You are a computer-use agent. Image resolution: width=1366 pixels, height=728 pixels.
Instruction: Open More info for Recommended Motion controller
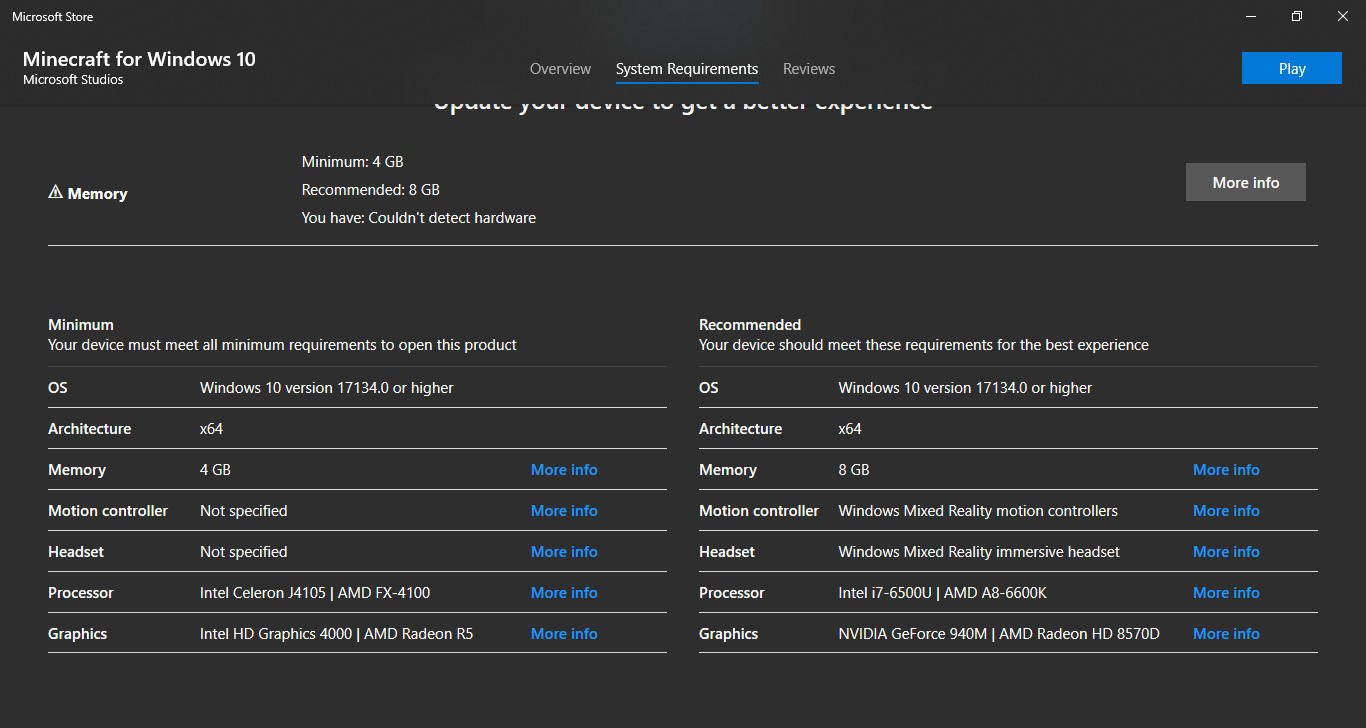tap(1226, 511)
